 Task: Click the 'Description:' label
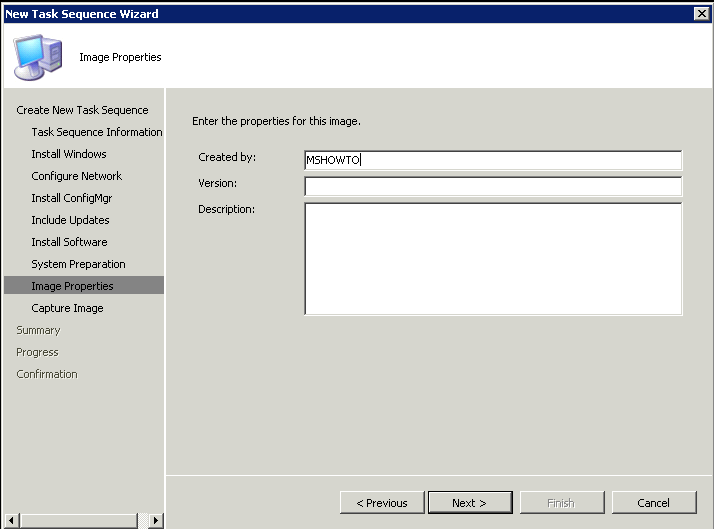pos(226,209)
